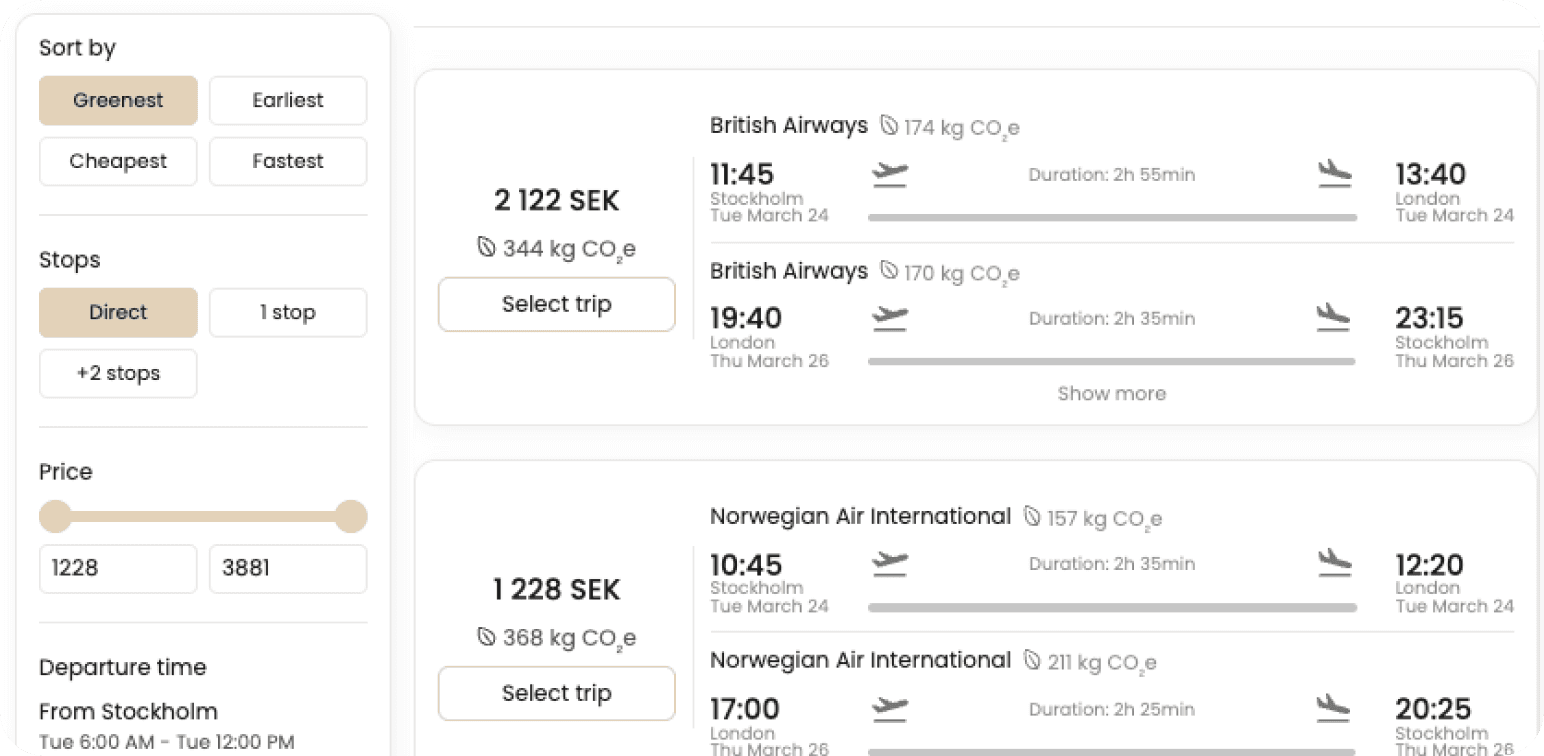This screenshot has width=1544, height=756.
Task: Click landing plane icon near 13:40 arrival
Action: 1334,174
